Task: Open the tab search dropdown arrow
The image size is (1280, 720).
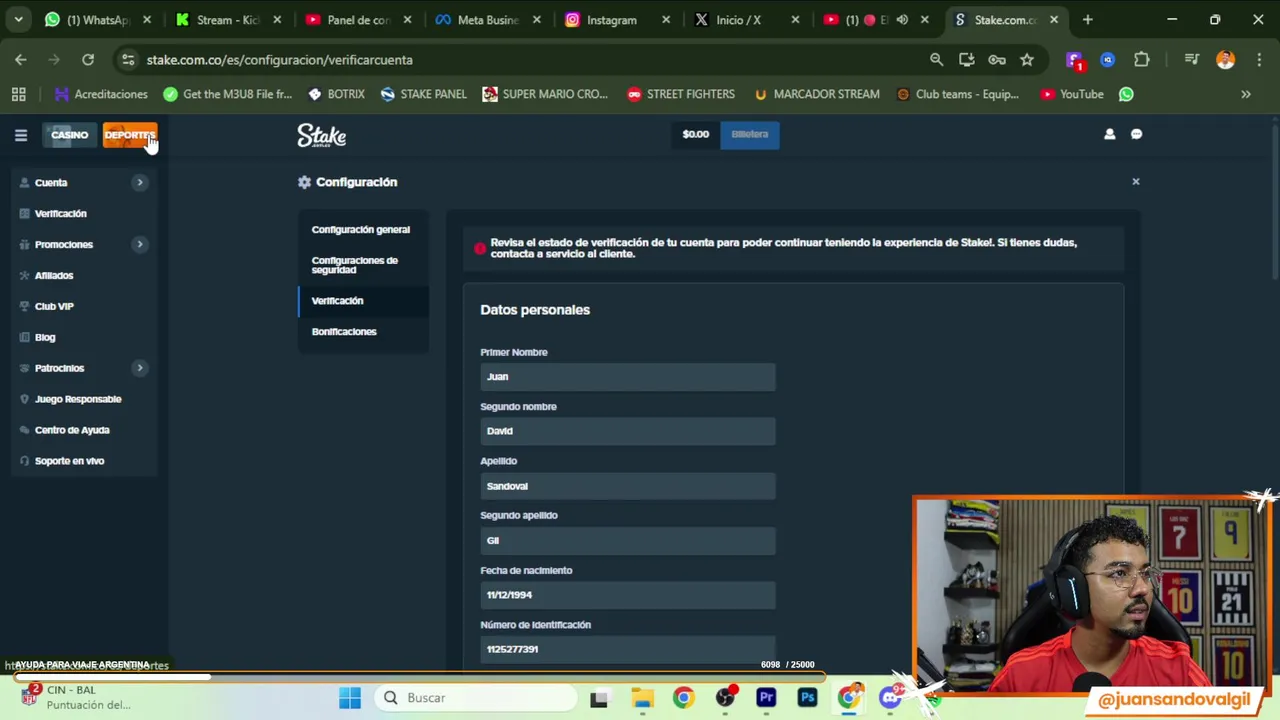Action: [19, 20]
